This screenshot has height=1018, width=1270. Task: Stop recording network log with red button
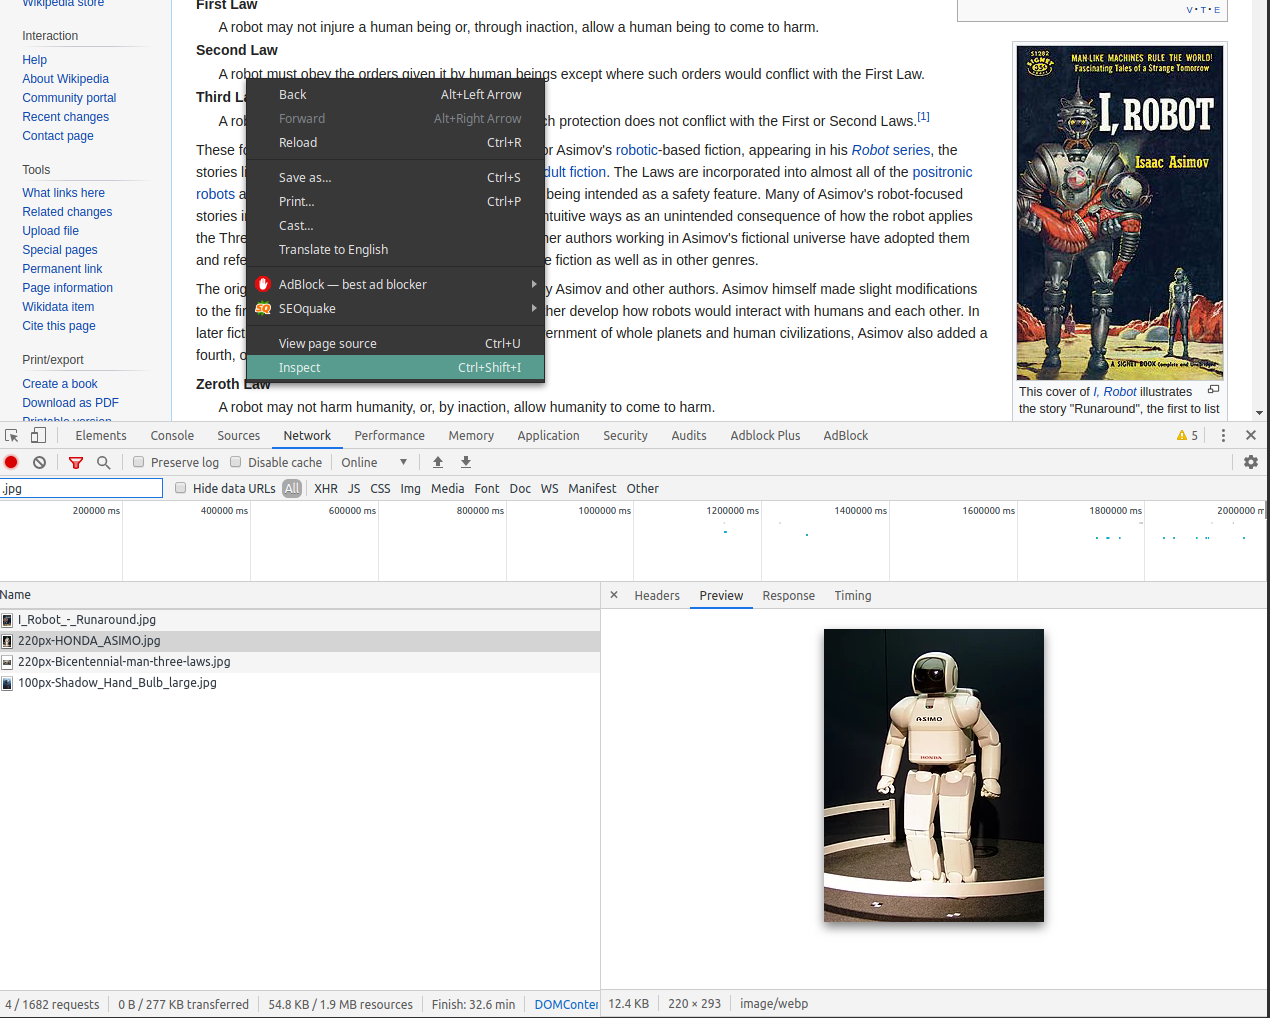pos(11,462)
